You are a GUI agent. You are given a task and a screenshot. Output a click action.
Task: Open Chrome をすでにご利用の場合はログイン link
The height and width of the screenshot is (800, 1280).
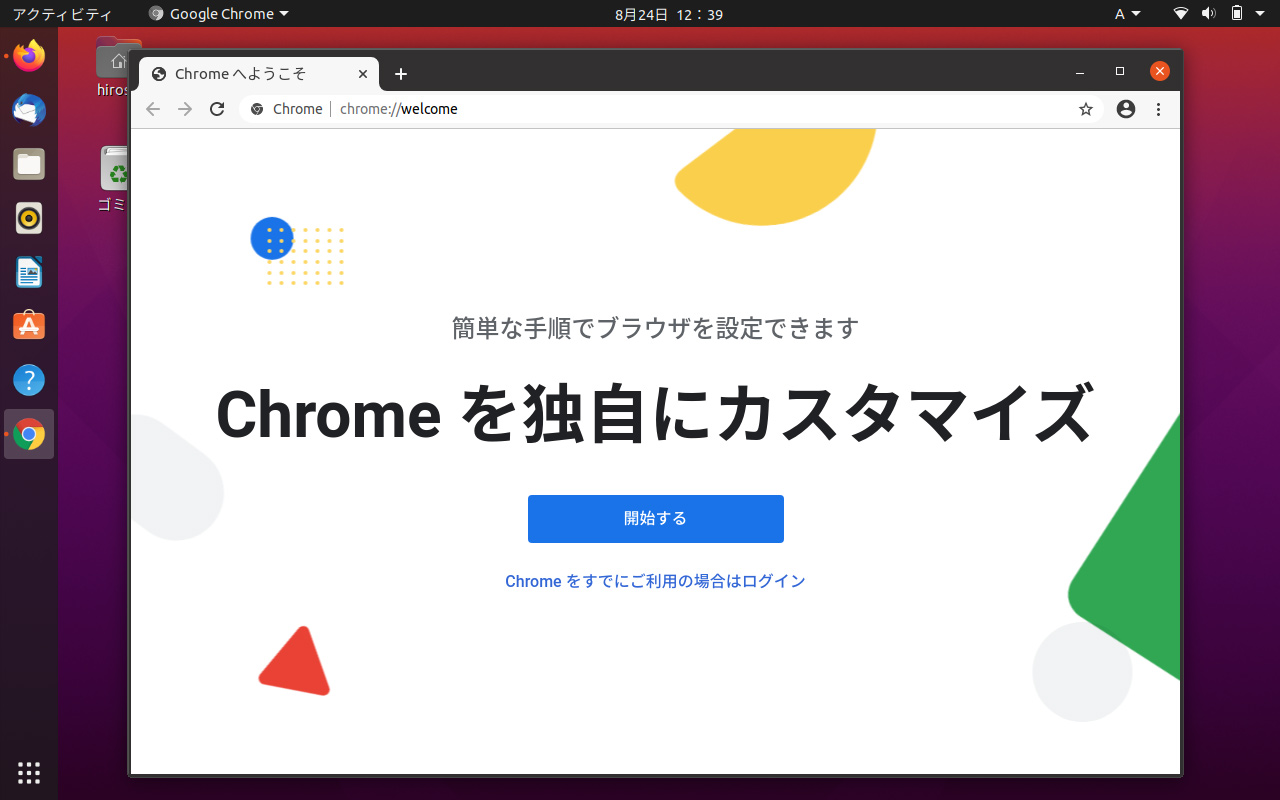click(655, 581)
